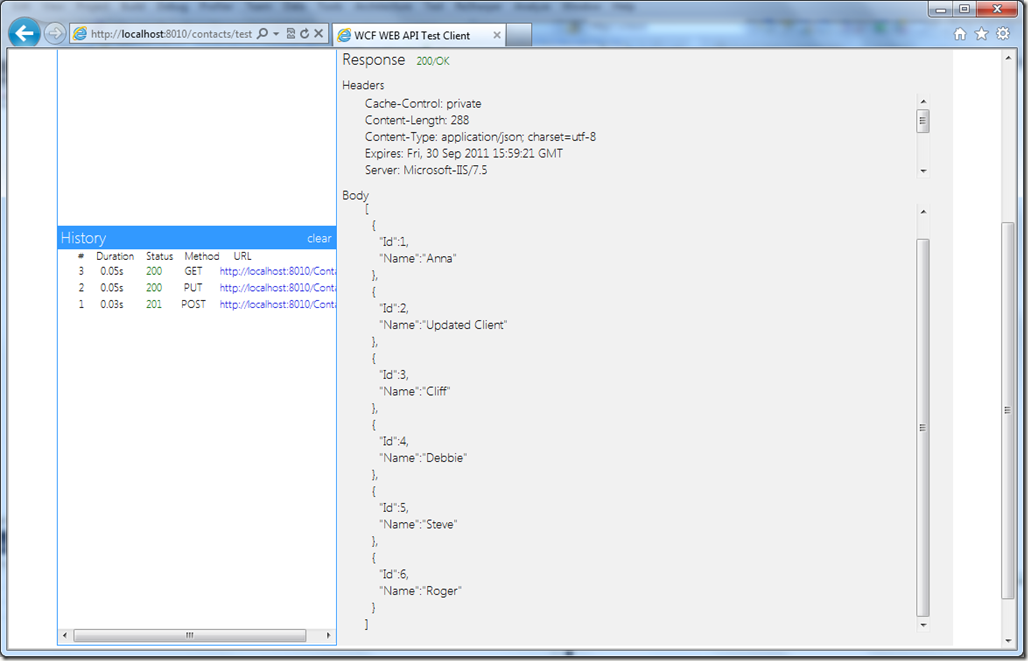Click the Body panel scroll up arrow

pyautogui.click(x=923, y=212)
